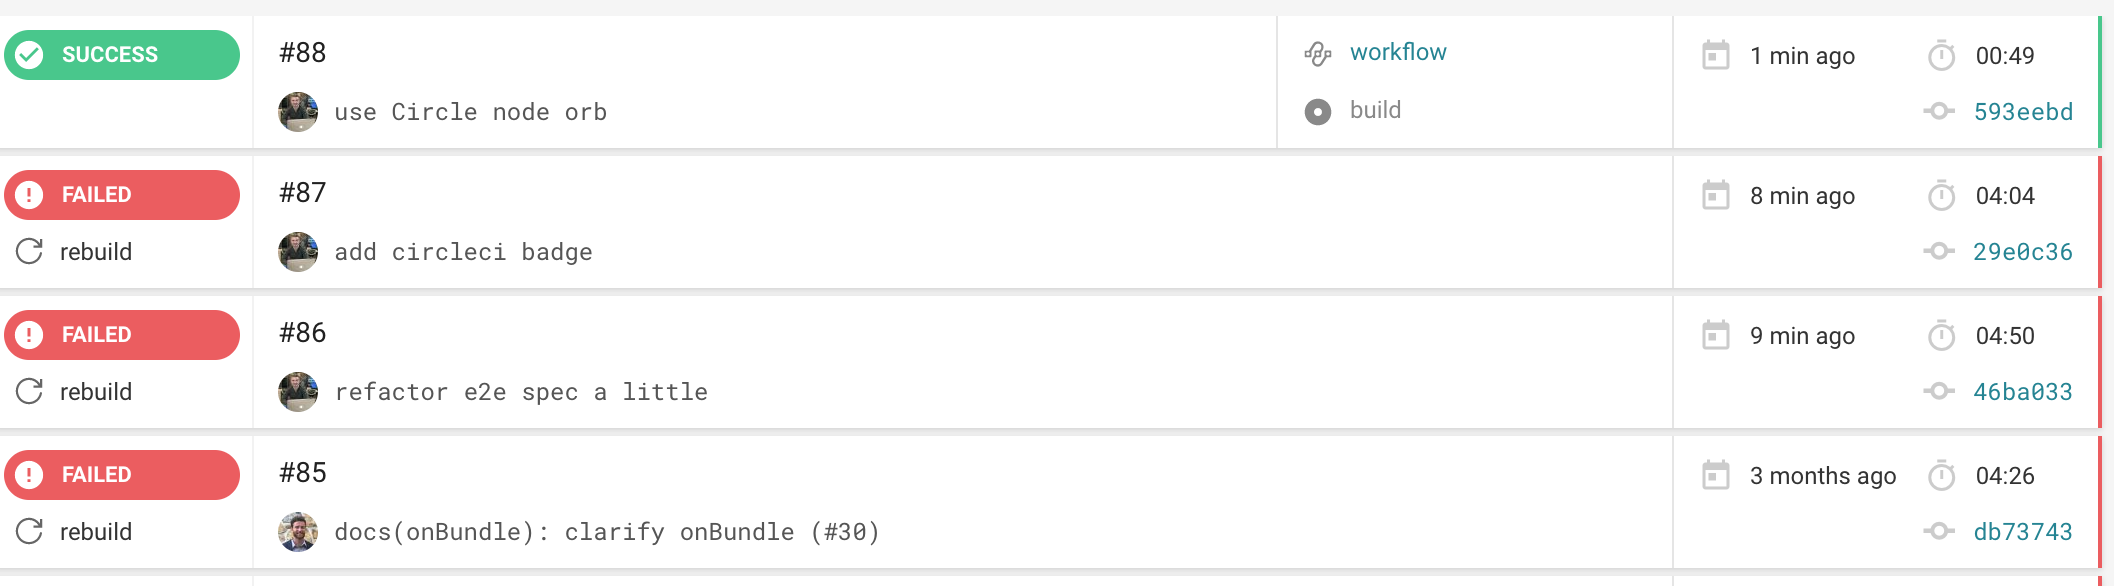This screenshot has width=2114, height=586.
Task: Click the rebuild circular arrow for build #85
Action: [x=30, y=531]
